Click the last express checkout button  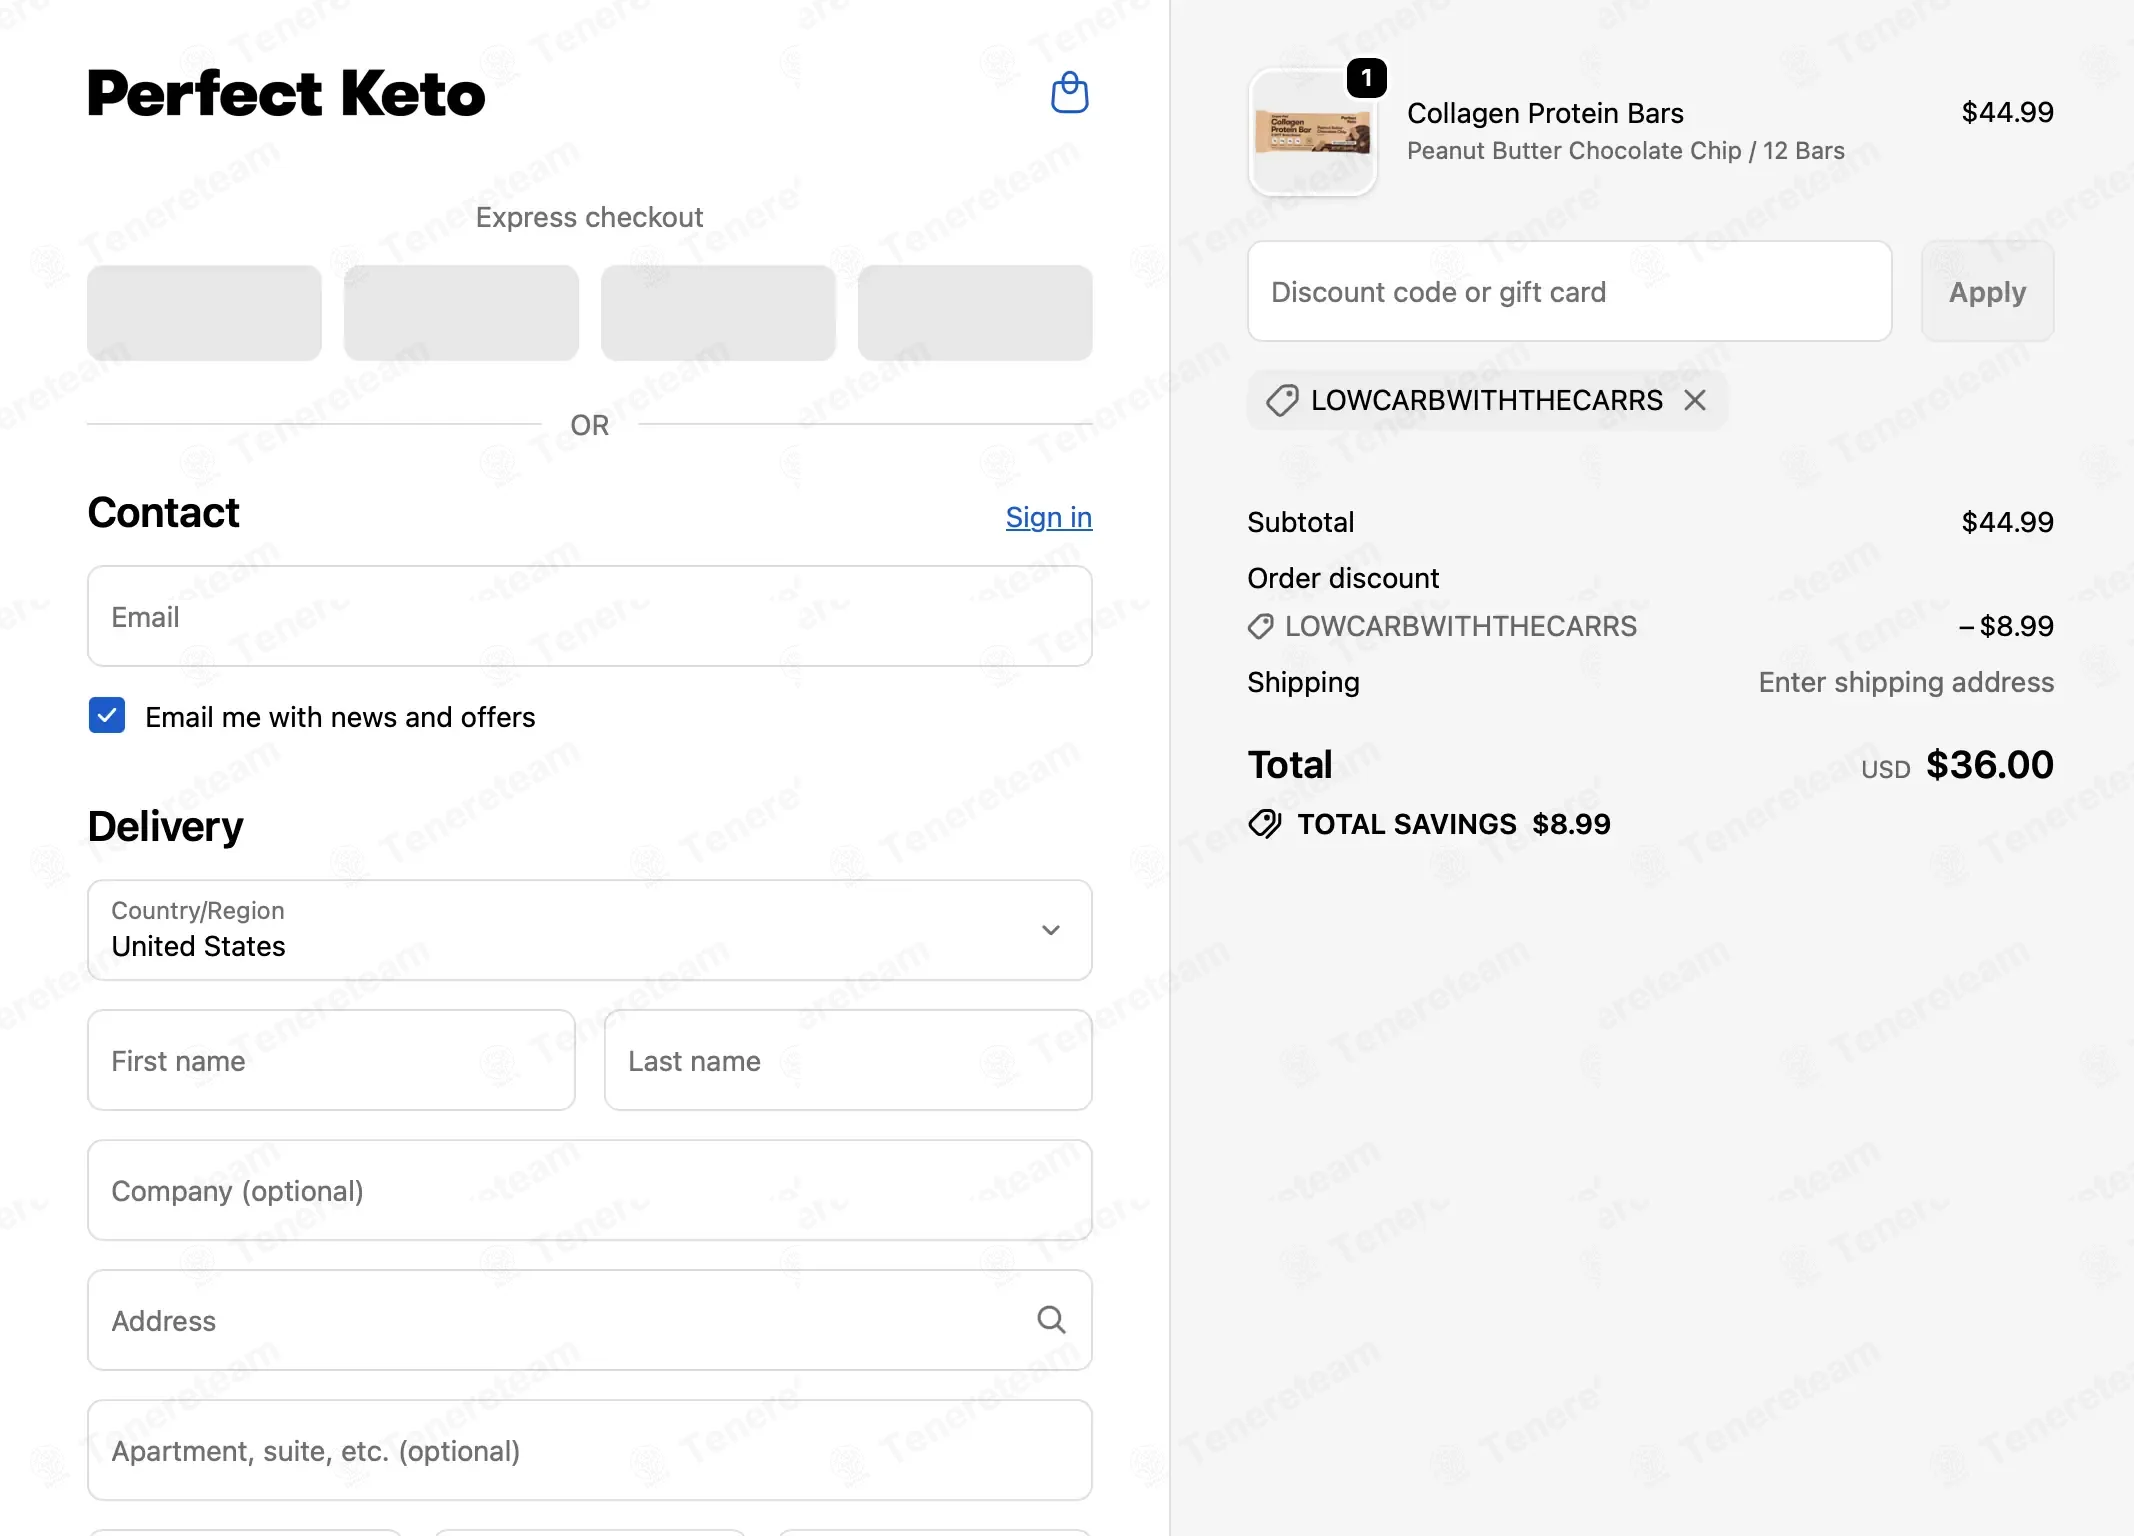(975, 313)
